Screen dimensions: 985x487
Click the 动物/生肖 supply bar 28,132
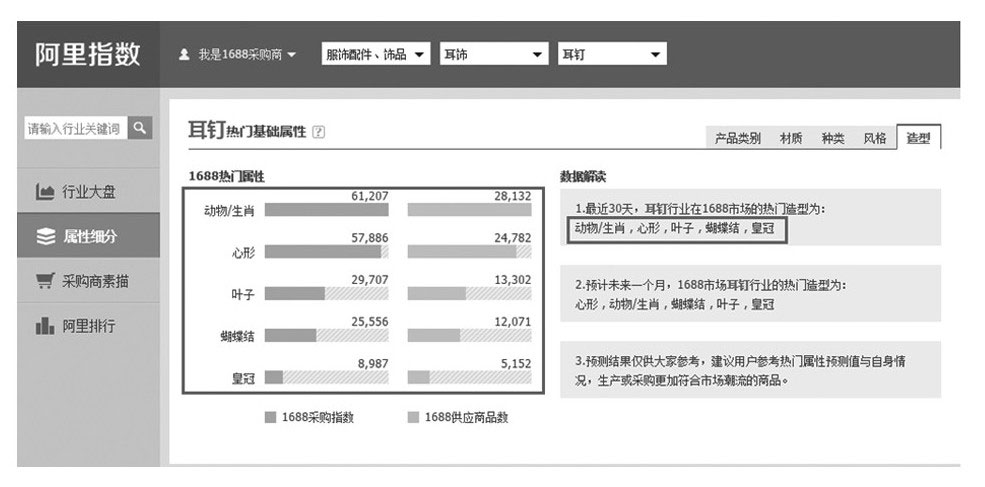(469, 210)
